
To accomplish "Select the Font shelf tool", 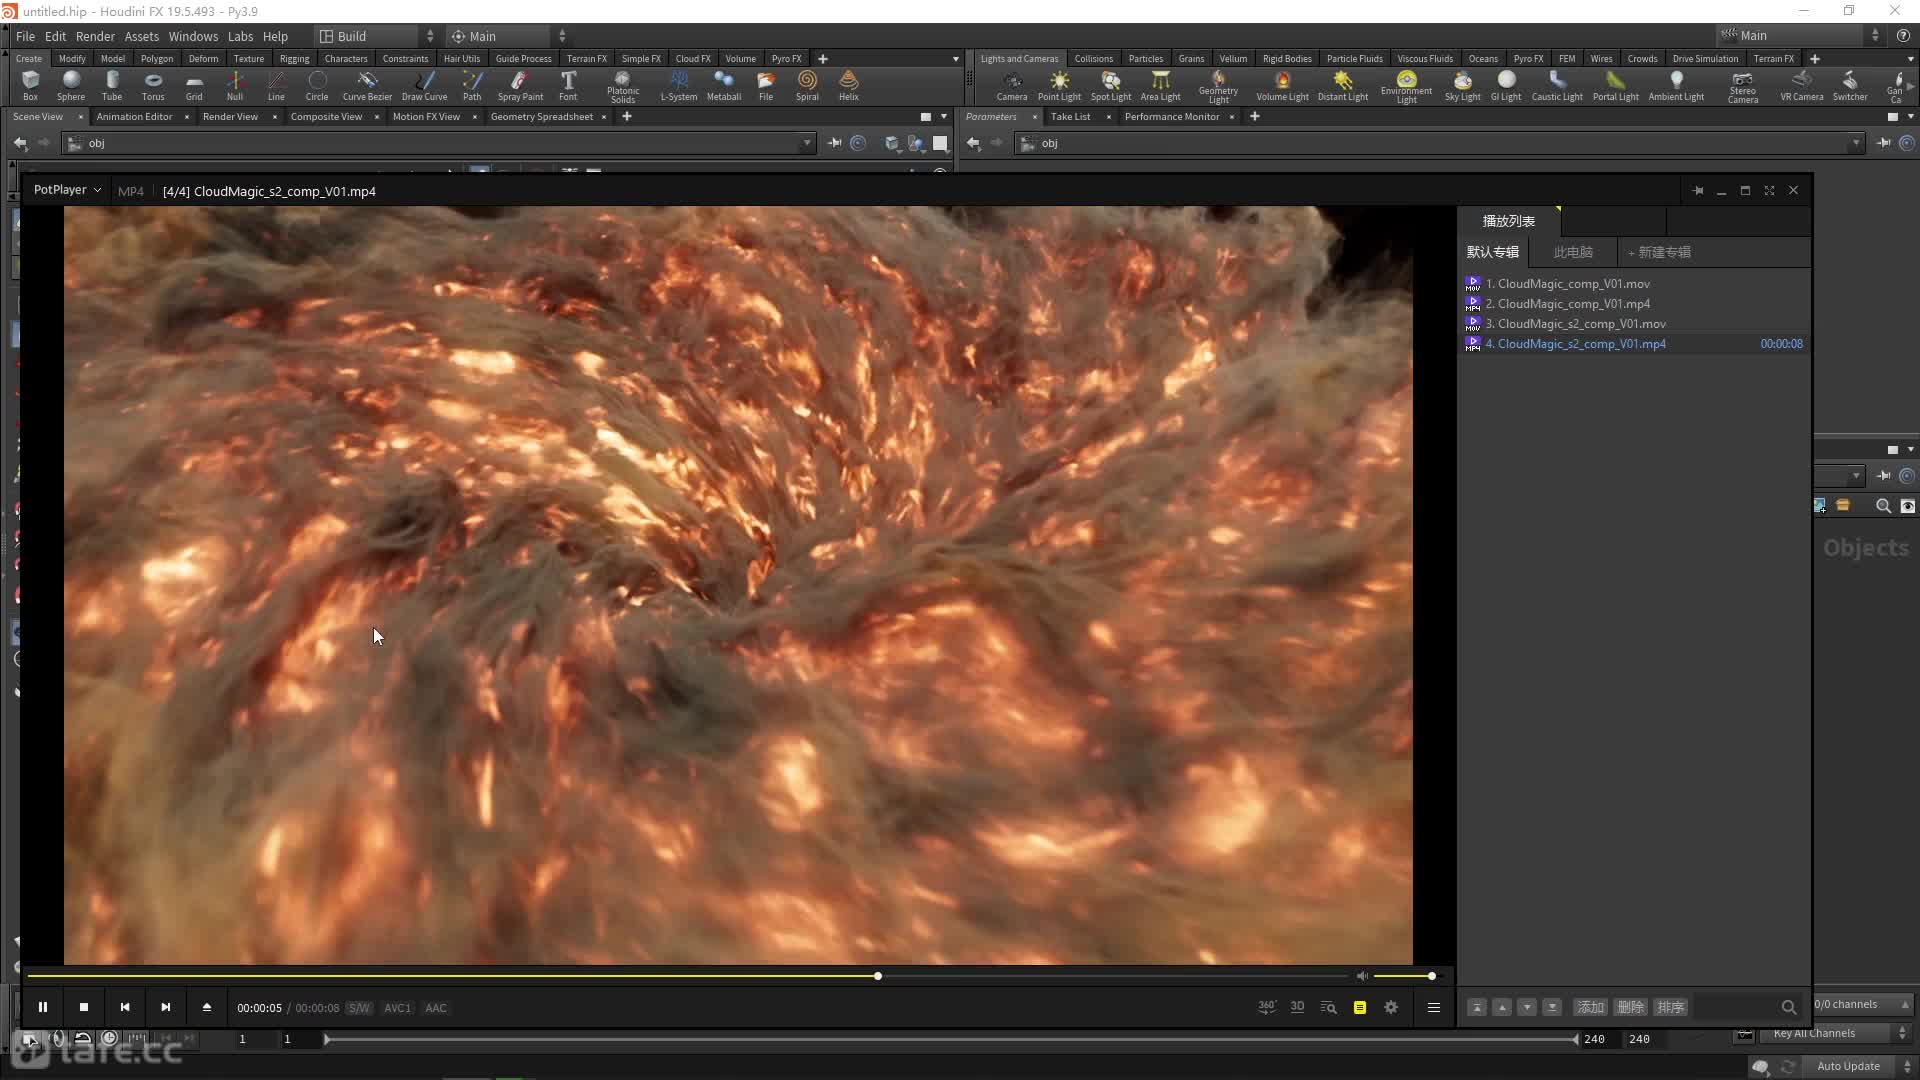I will tap(568, 86).
